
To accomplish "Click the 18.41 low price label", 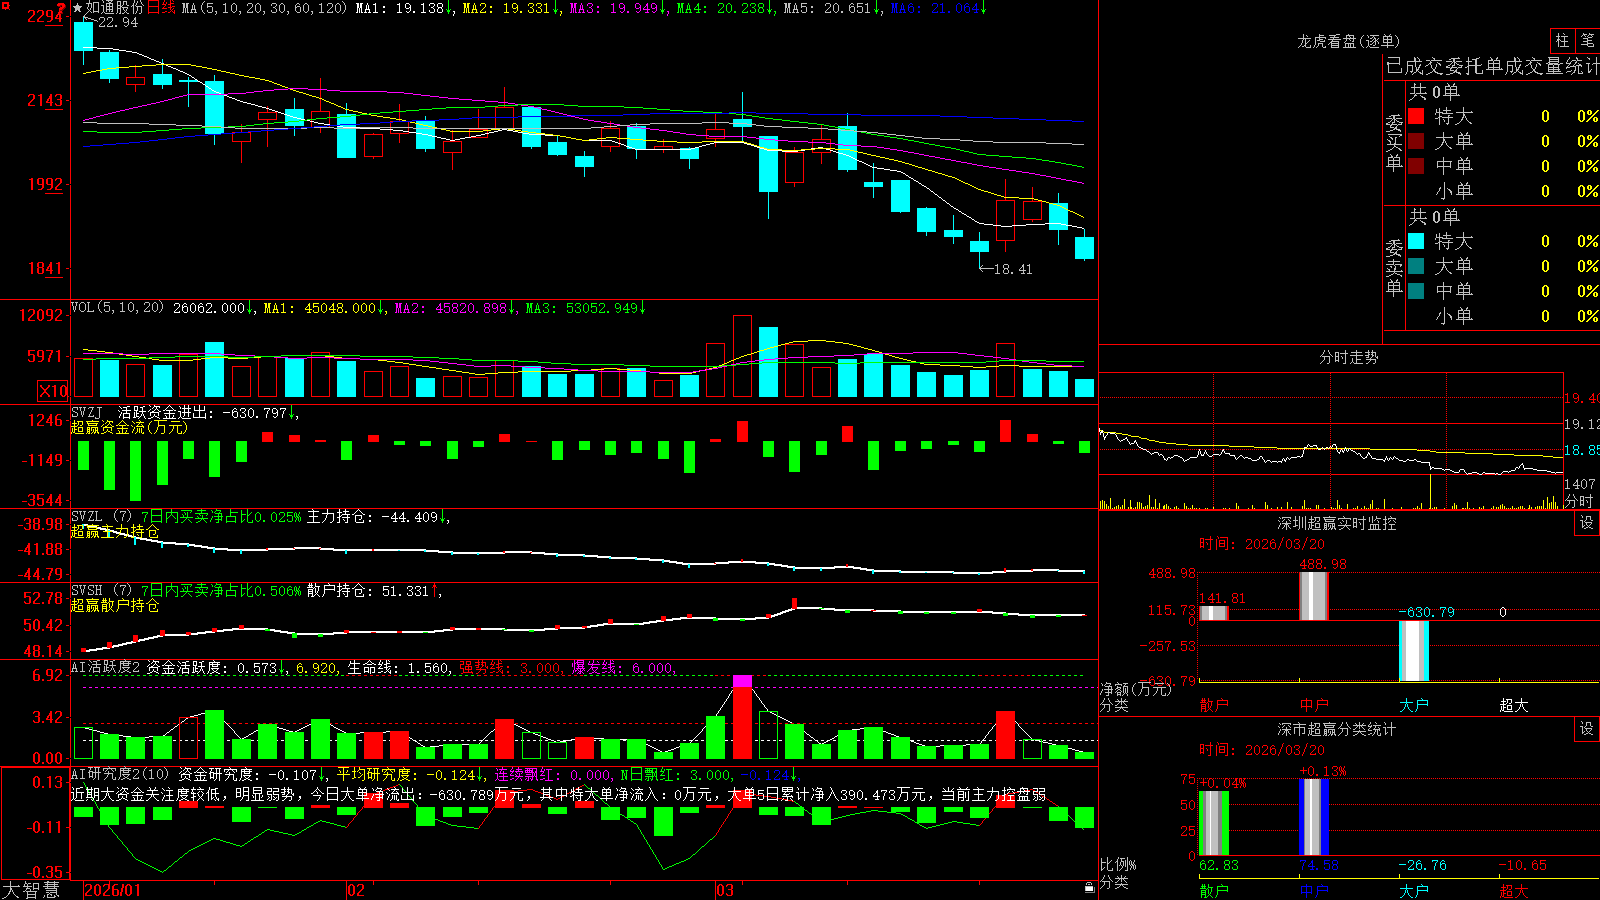I will tap(1013, 269).
